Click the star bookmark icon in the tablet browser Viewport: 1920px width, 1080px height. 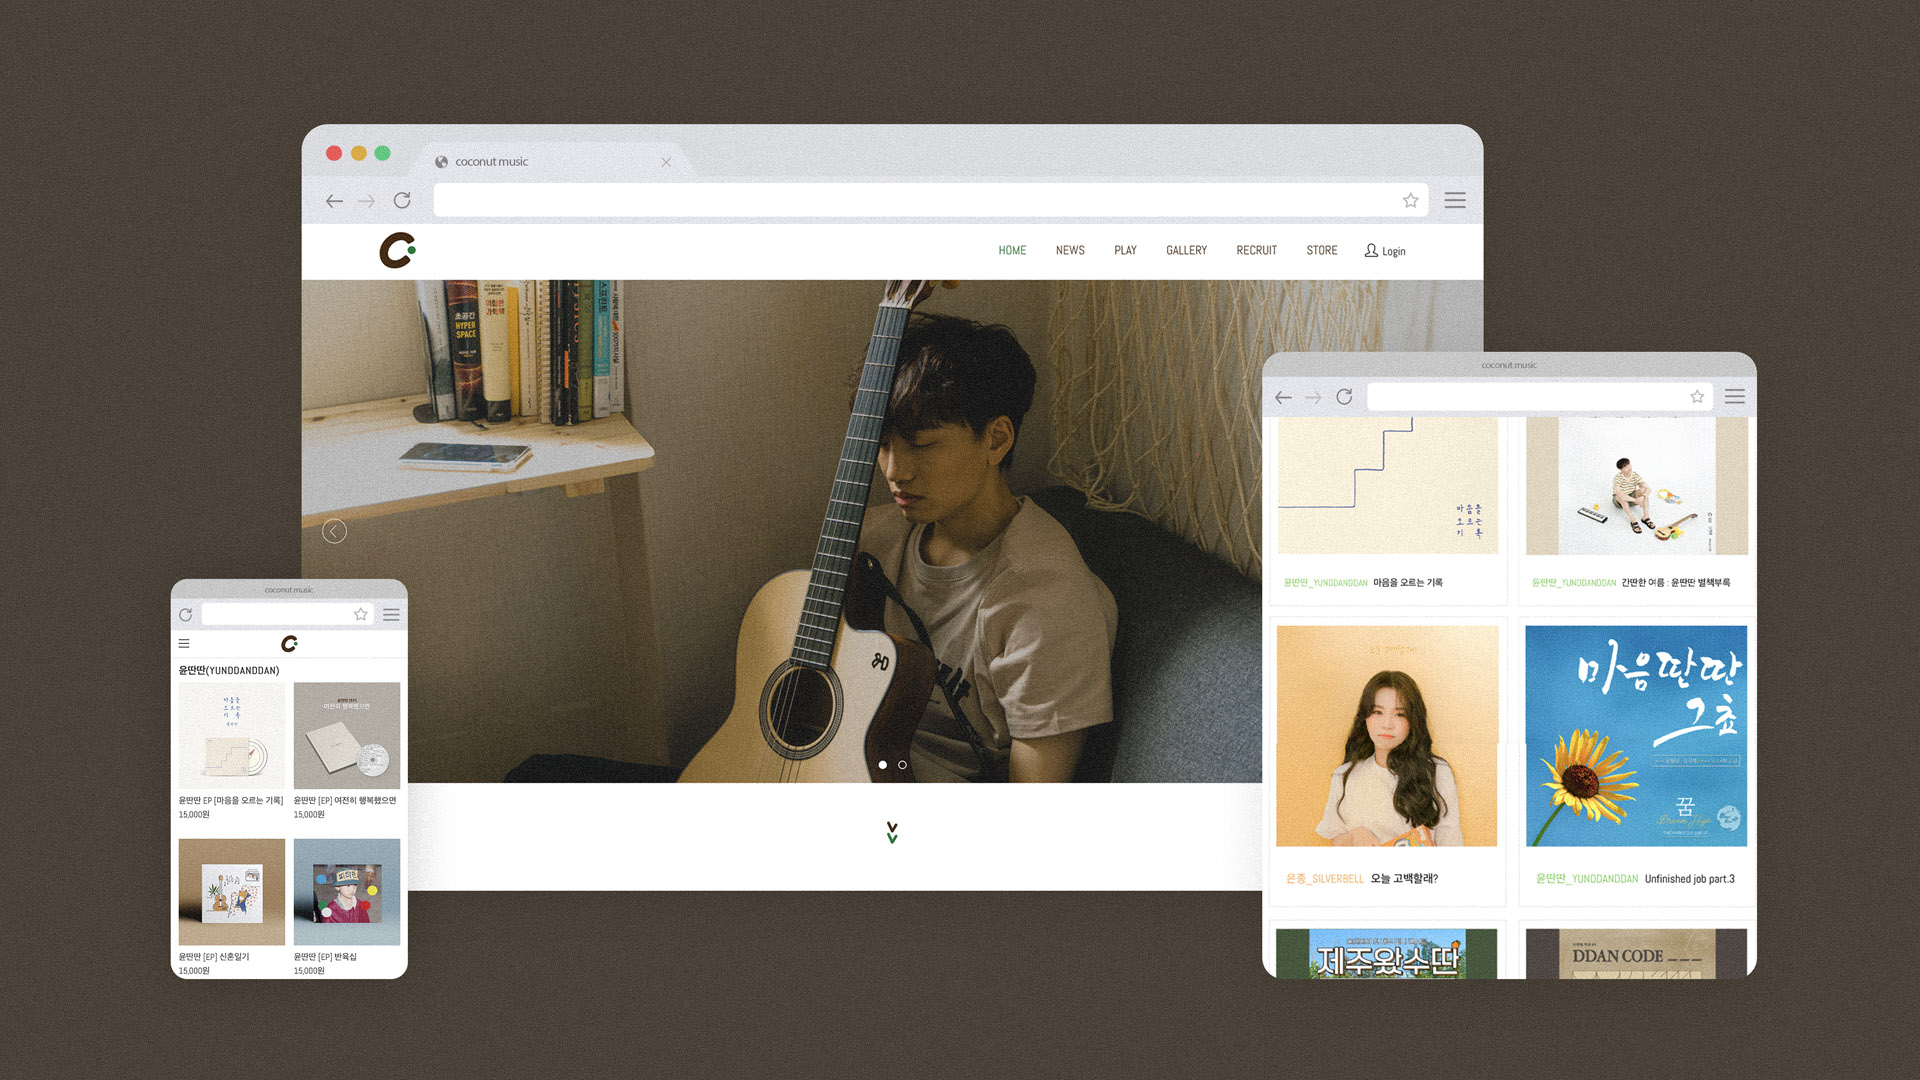point(1697,397)
